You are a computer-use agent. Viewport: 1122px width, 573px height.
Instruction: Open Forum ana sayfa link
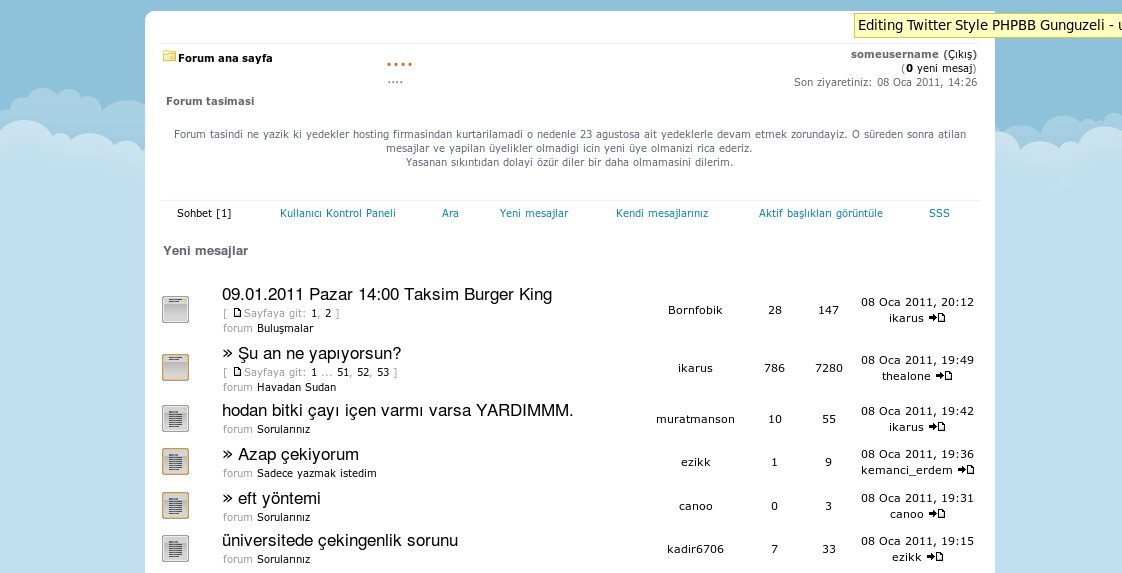(x=225, y=58)
